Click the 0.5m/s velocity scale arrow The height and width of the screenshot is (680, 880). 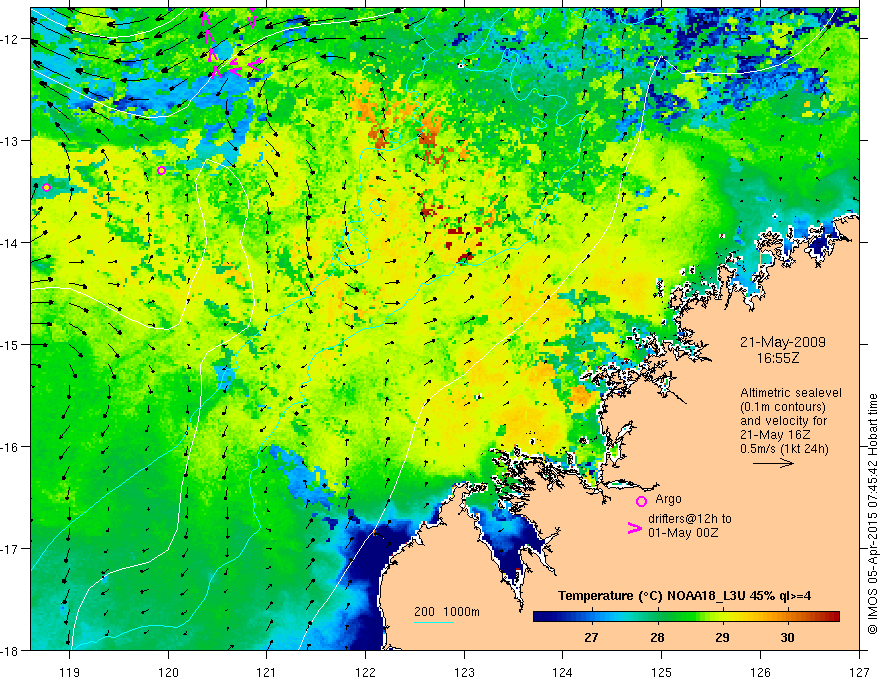773,463
